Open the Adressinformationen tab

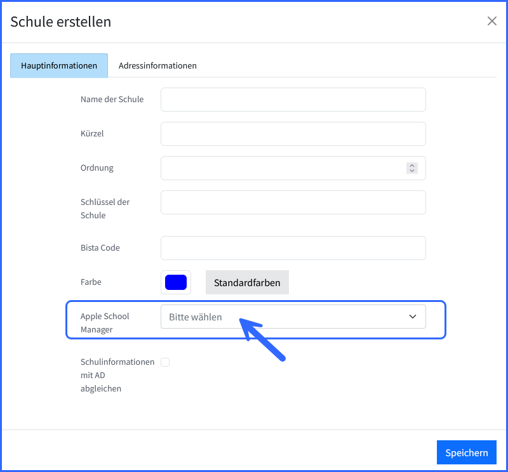pyautogui.click(x=157, y=66)
